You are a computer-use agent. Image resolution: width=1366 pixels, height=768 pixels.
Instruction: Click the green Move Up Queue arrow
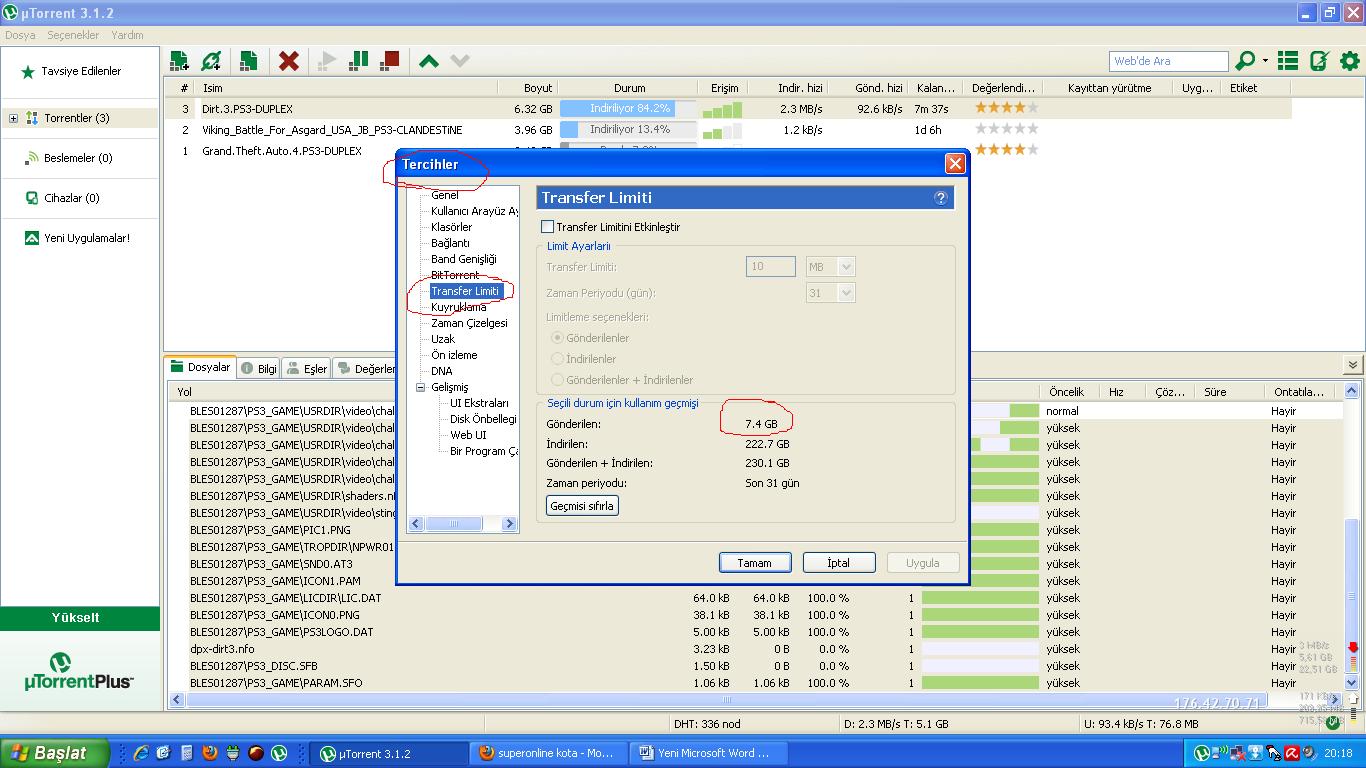coord(429,61)
